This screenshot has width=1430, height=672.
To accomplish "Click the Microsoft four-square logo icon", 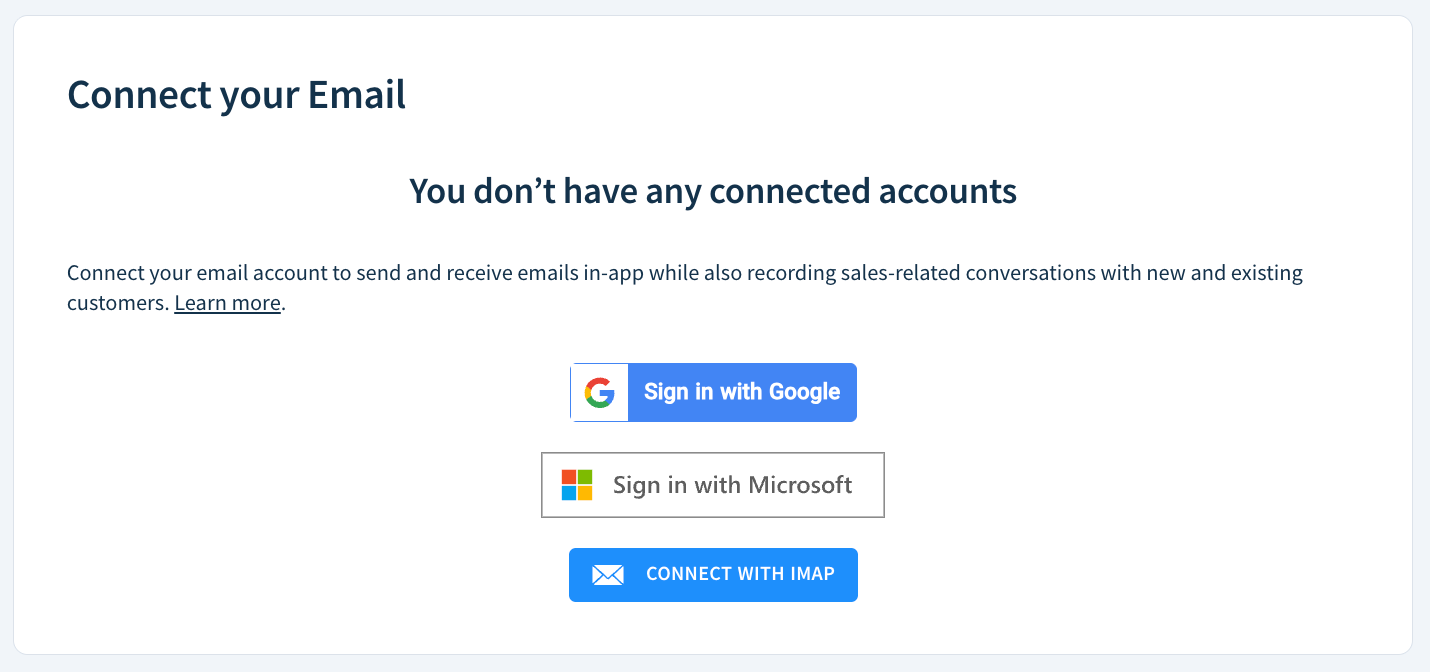I will [x=576, y=484].
